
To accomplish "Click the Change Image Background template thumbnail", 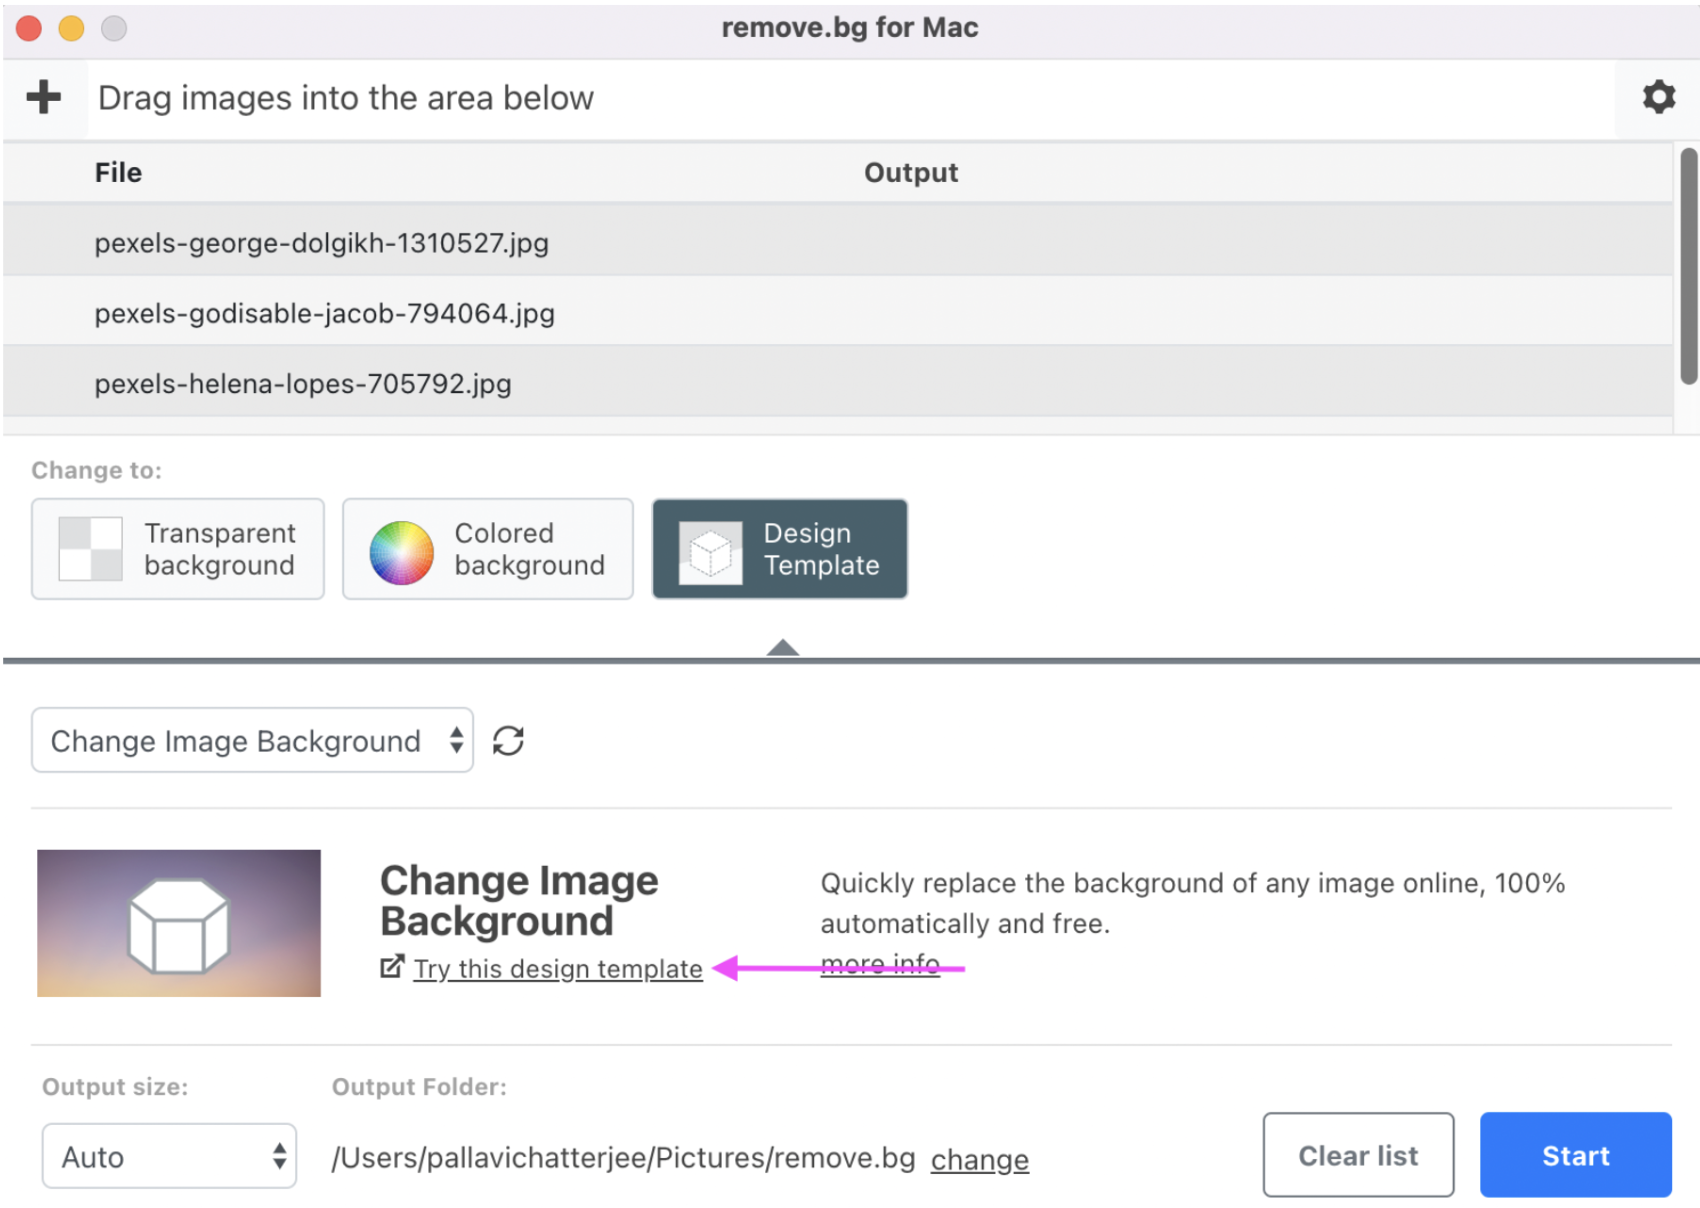I will click(x=179, y=923).
